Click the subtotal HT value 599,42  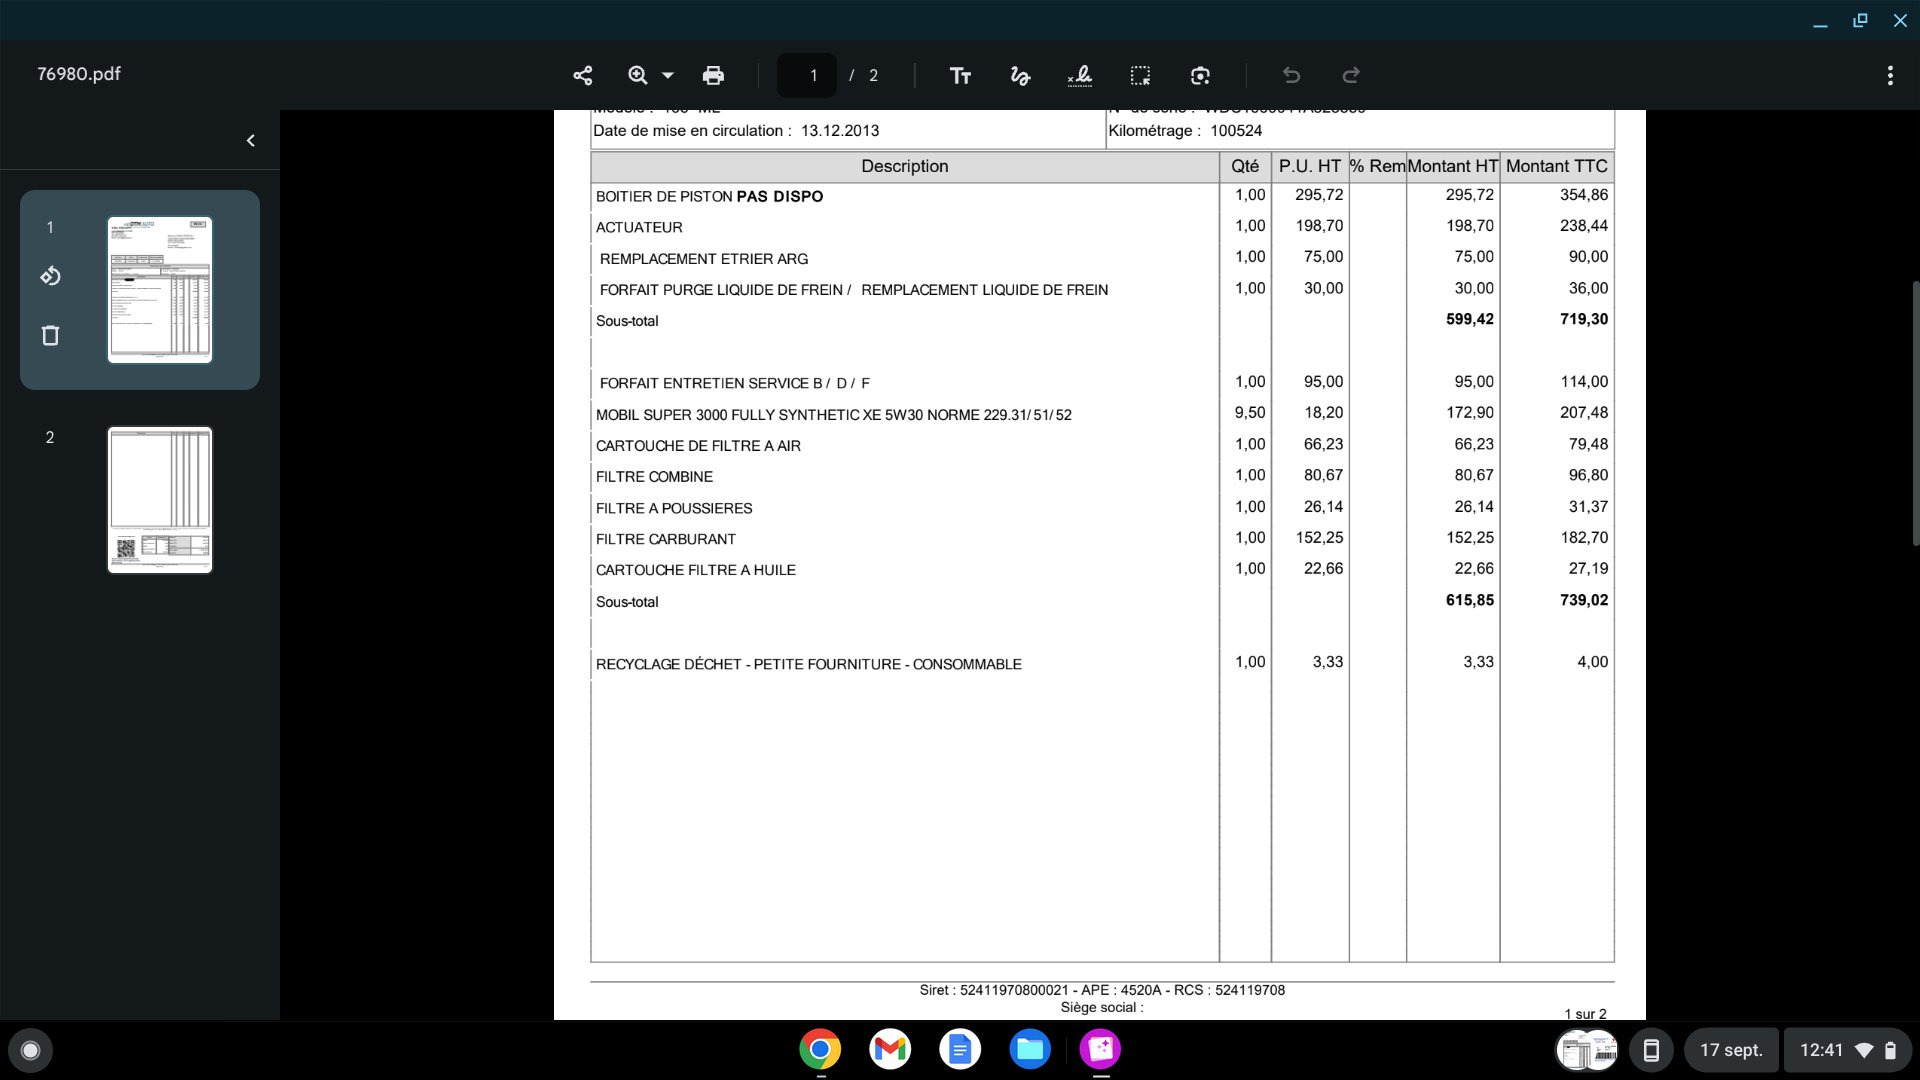click(1469, 319)
